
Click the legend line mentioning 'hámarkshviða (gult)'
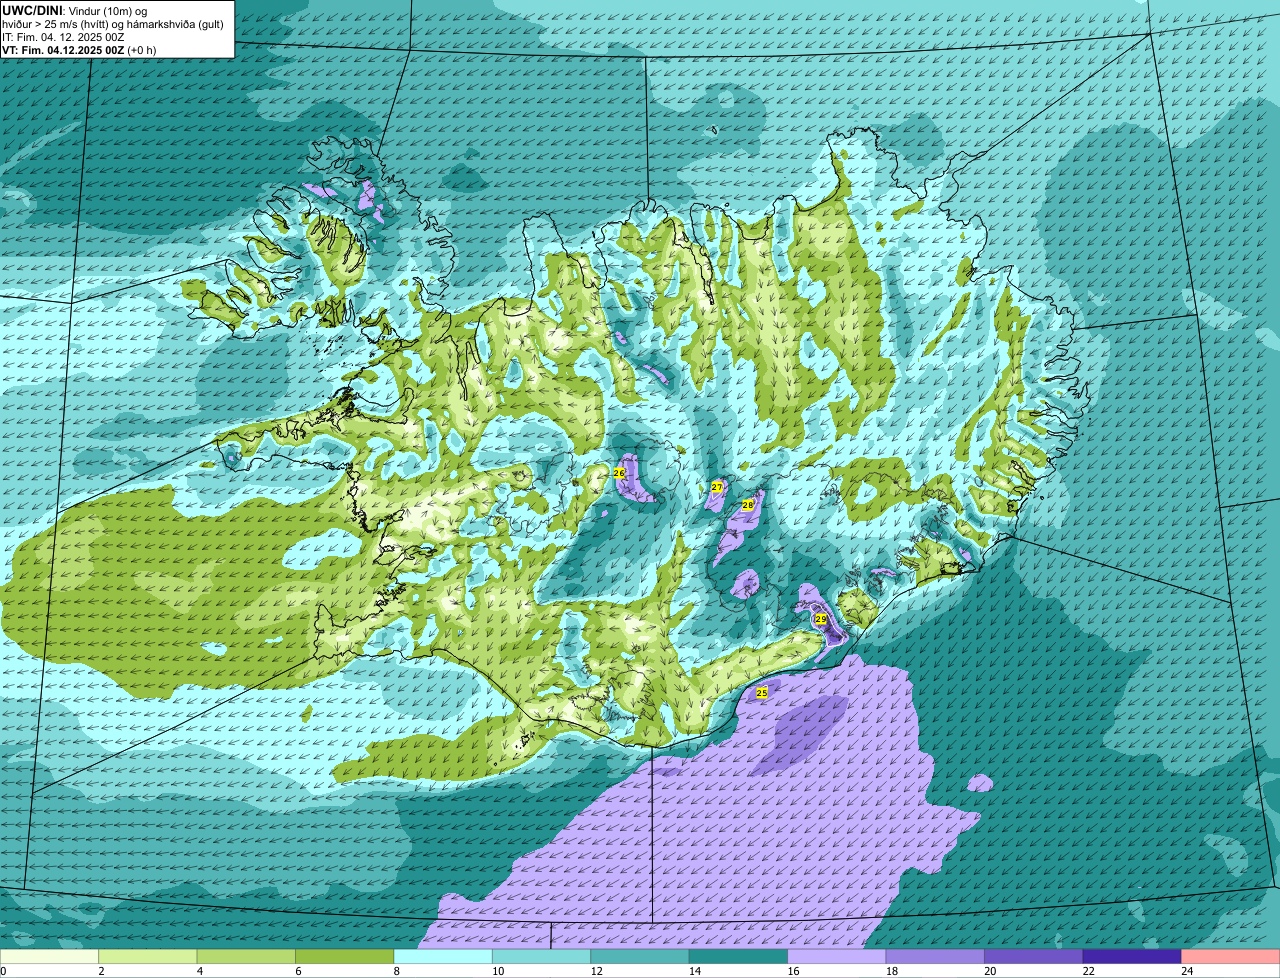point(113,24)
